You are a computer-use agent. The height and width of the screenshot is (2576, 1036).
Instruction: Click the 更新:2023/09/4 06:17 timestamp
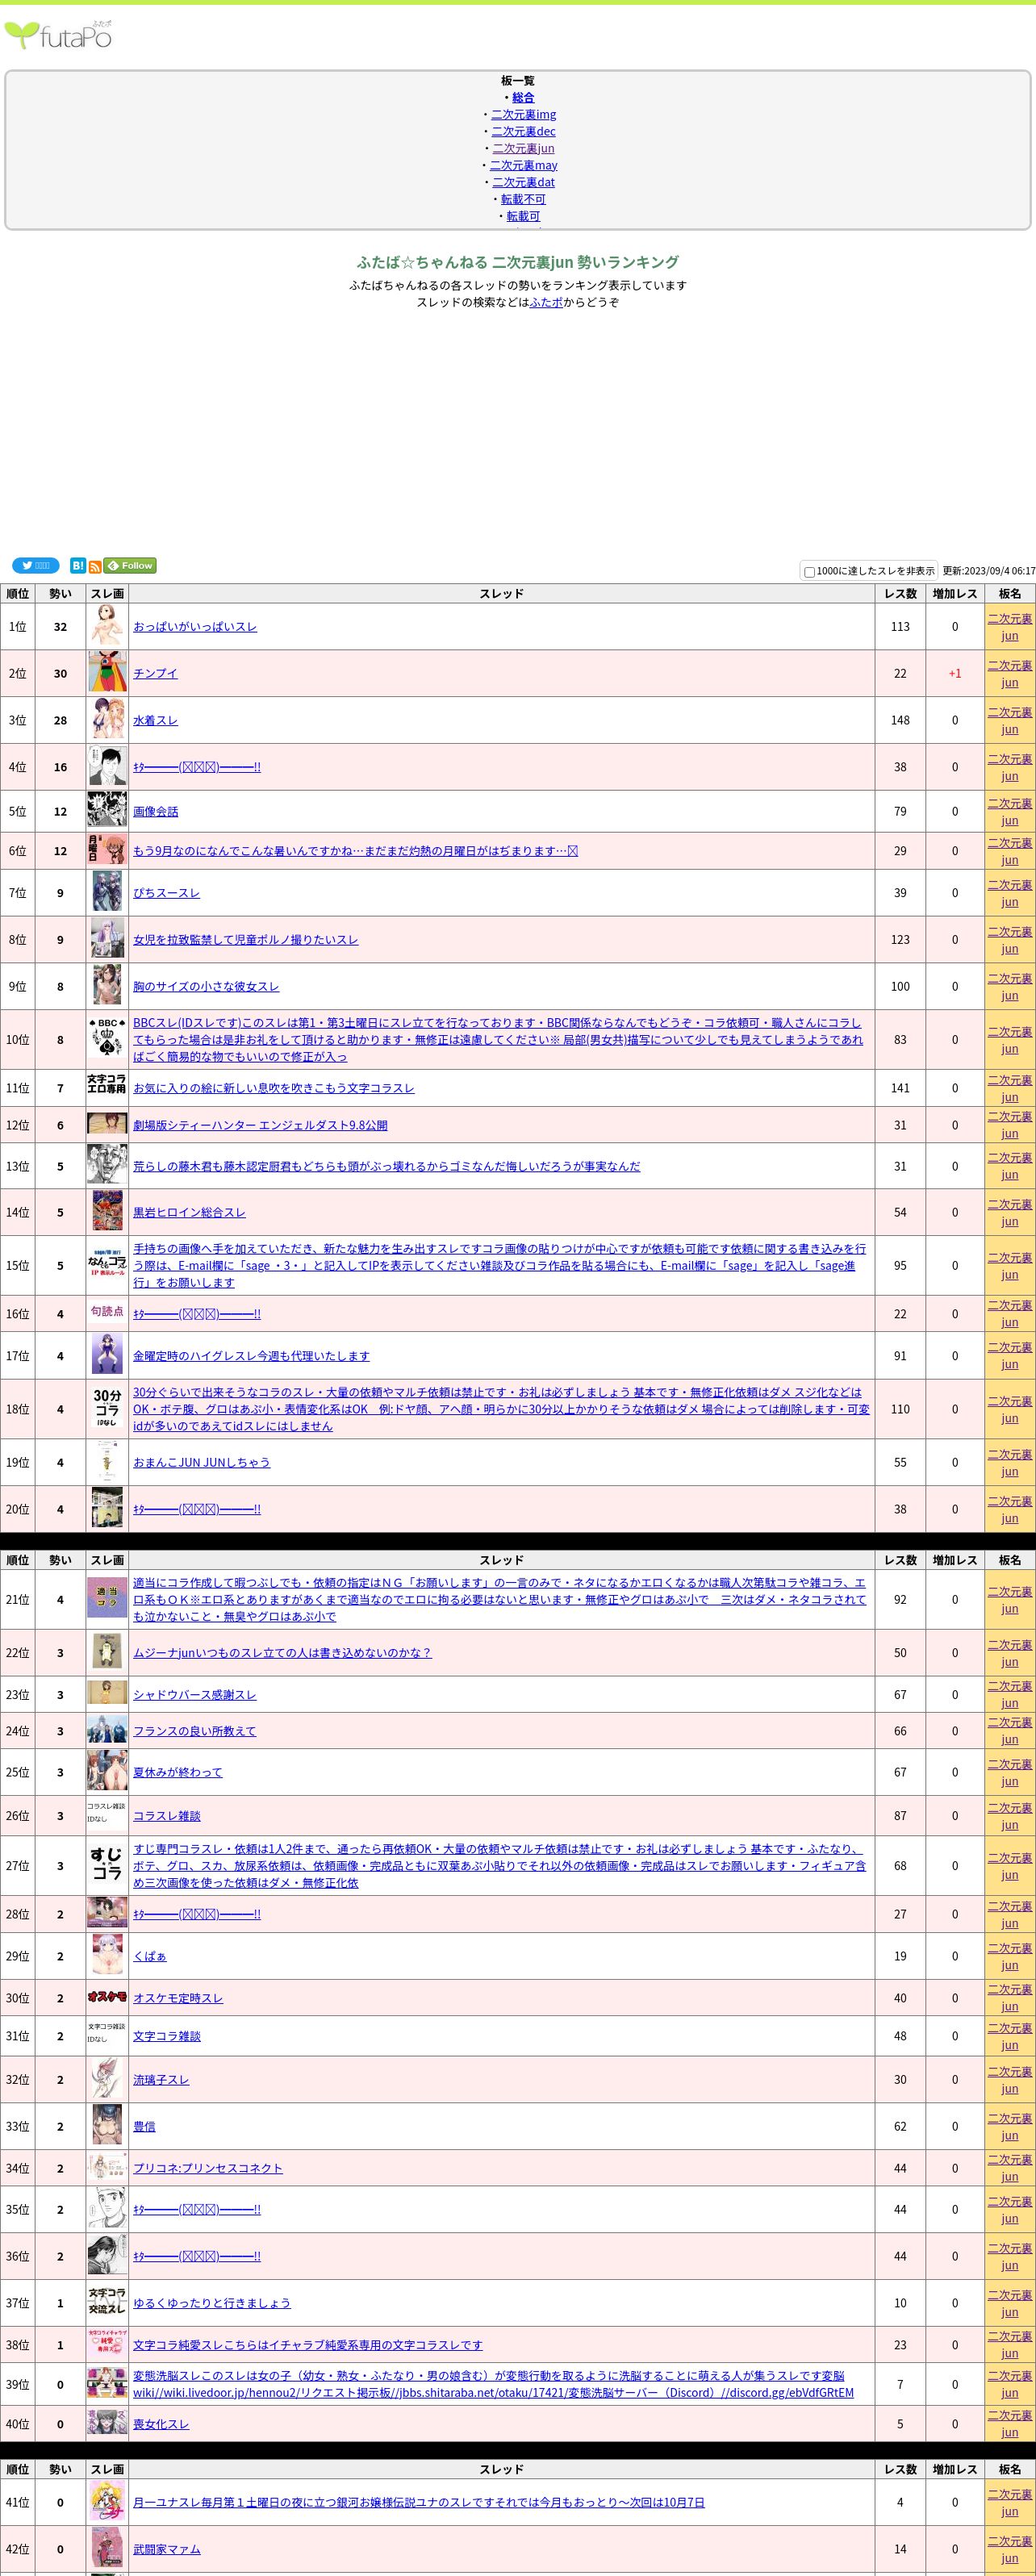coord(988,571)
